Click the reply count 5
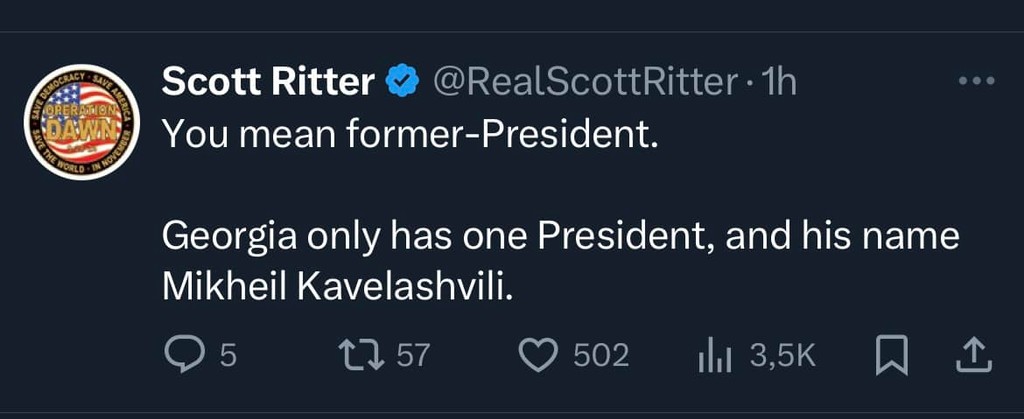Screen dimensions: 1024x419 coord(227,355)
